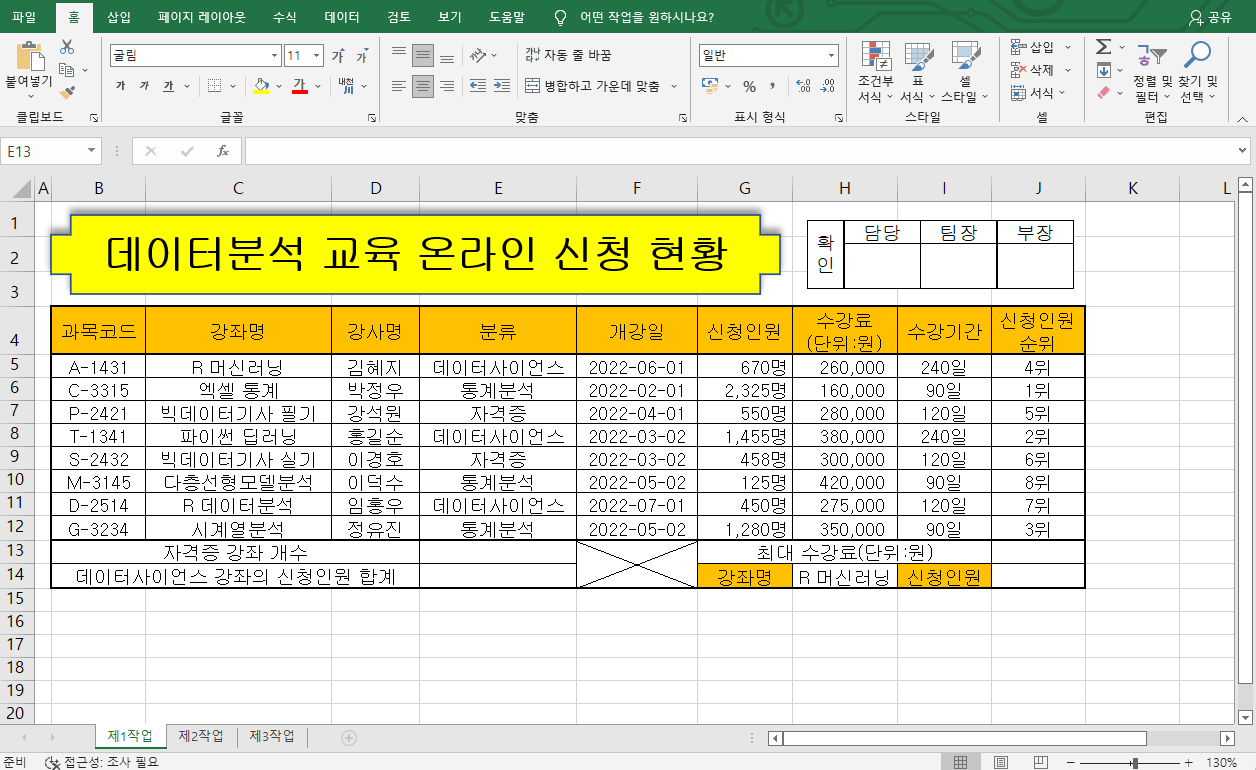Click the Bottom Align icon
1256x770 pixels.
pos(447,56)
